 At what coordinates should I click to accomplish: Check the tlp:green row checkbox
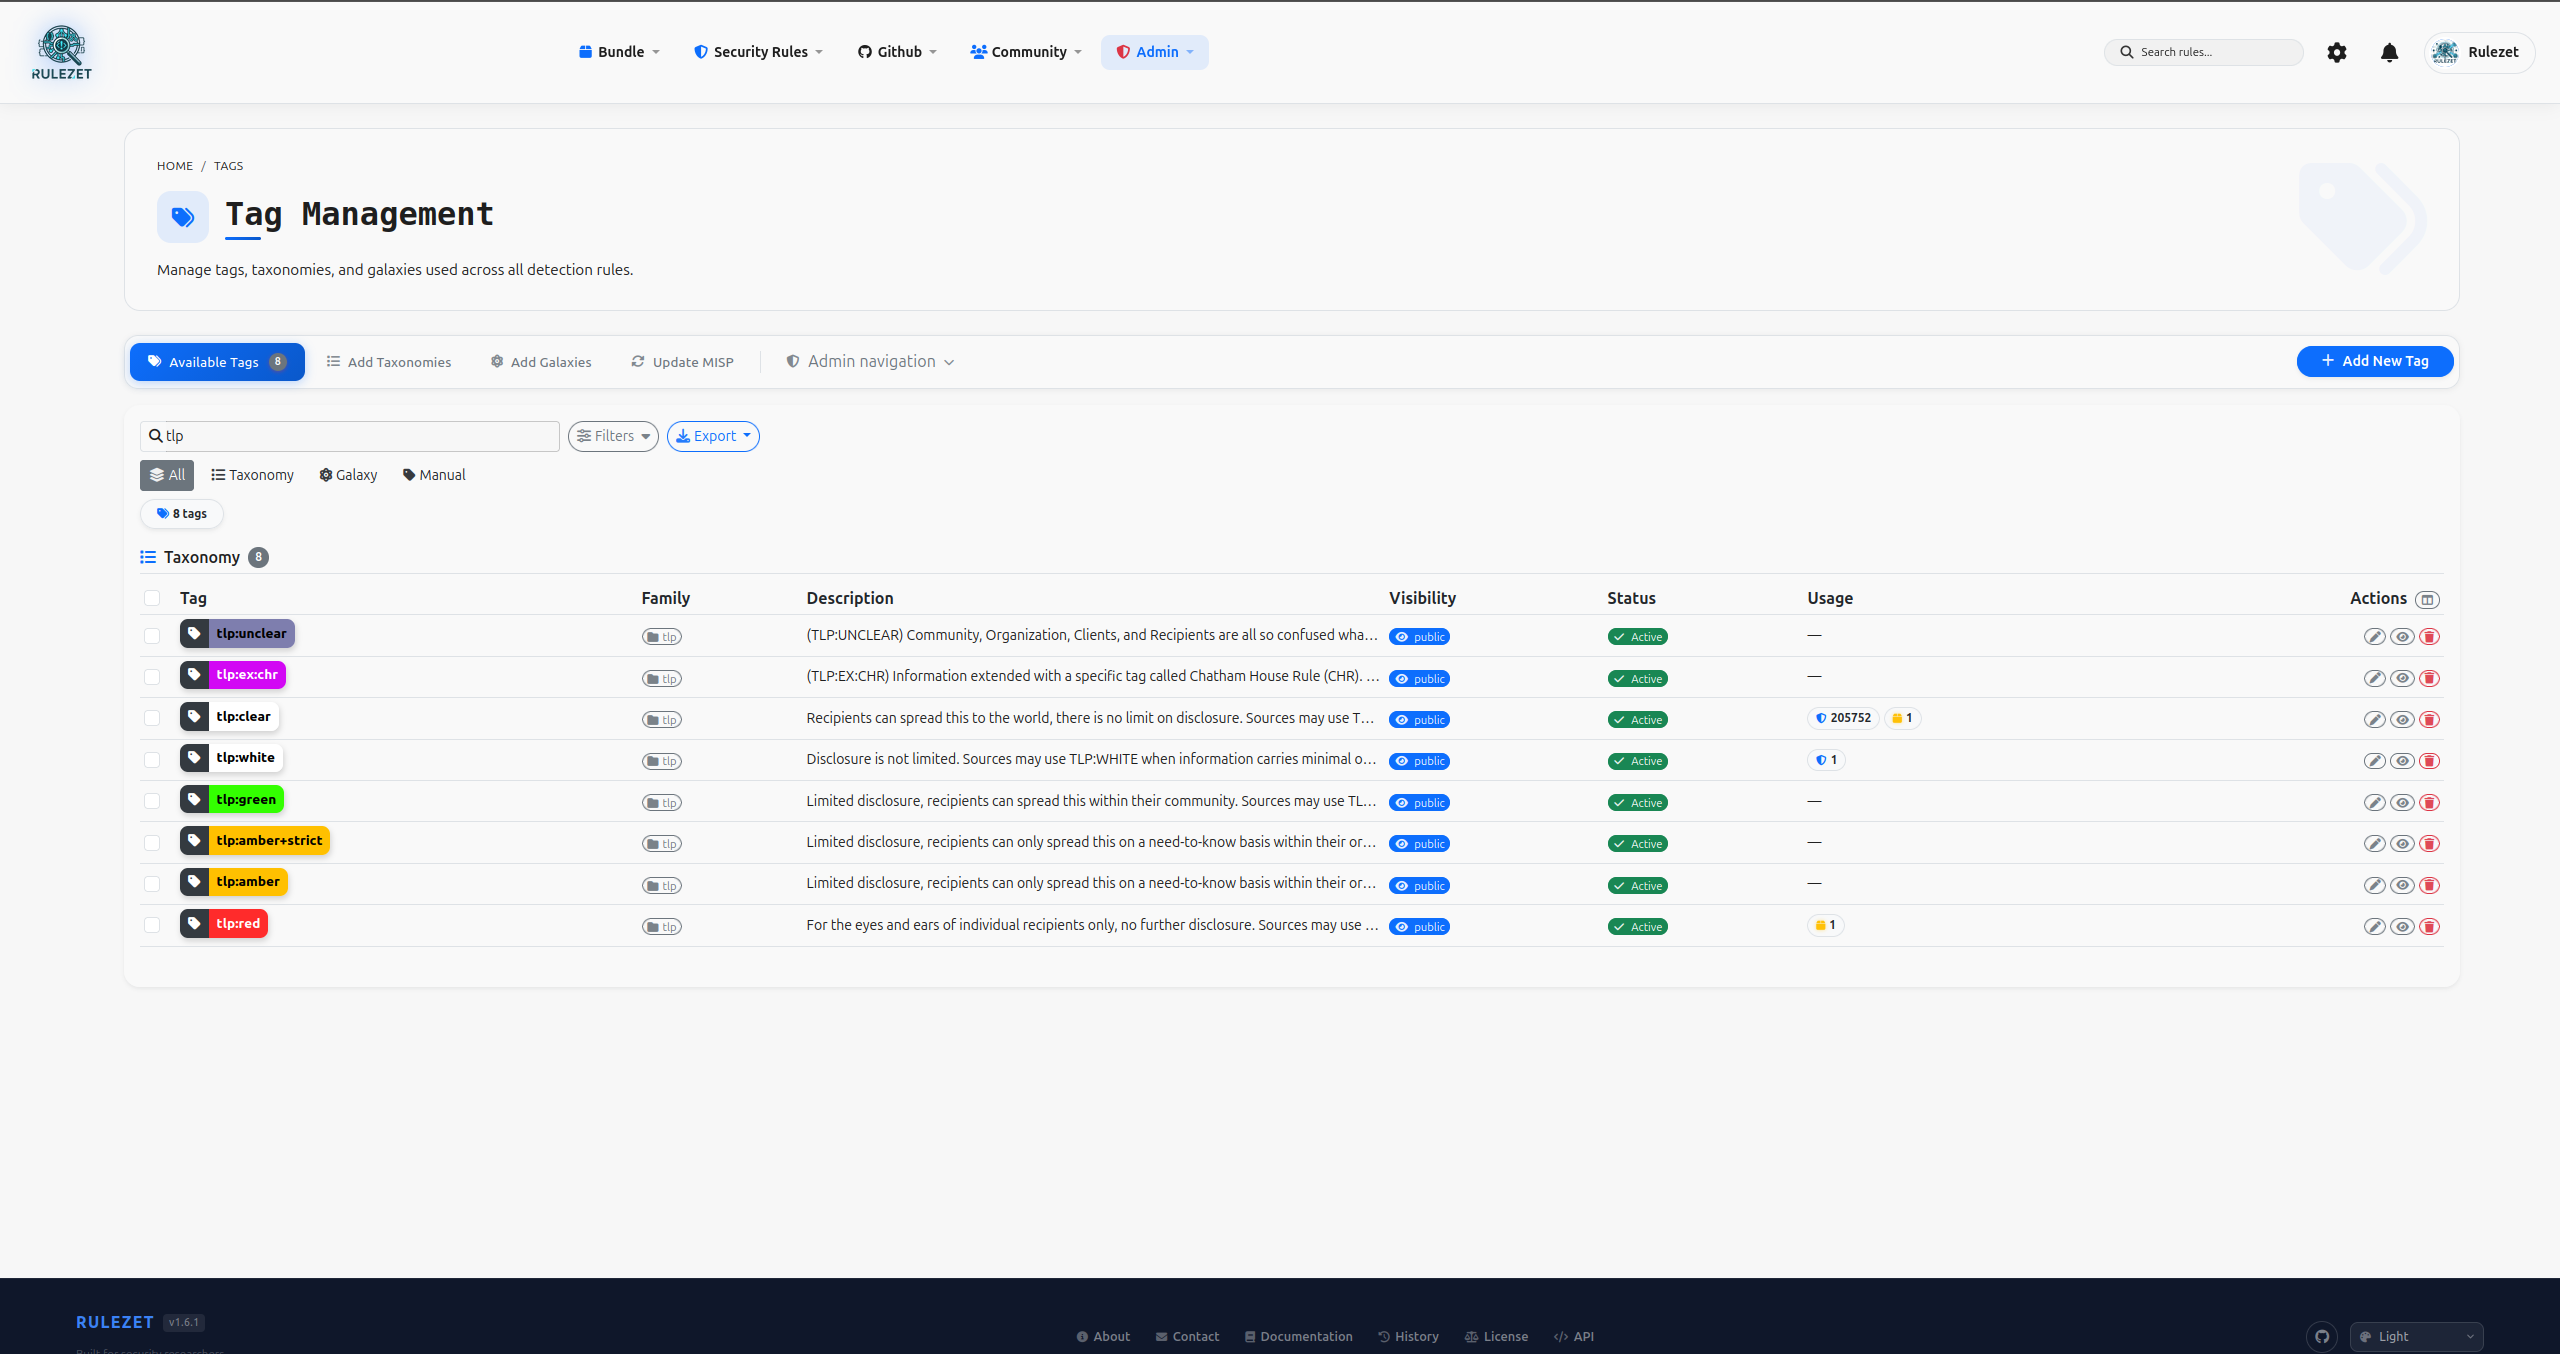[x=152, y=801]
